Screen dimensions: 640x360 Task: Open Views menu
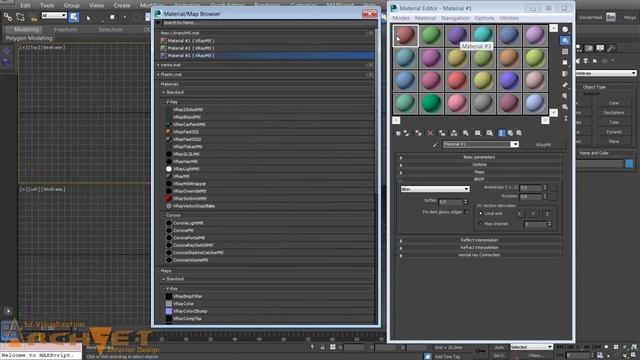pos(96,5)
